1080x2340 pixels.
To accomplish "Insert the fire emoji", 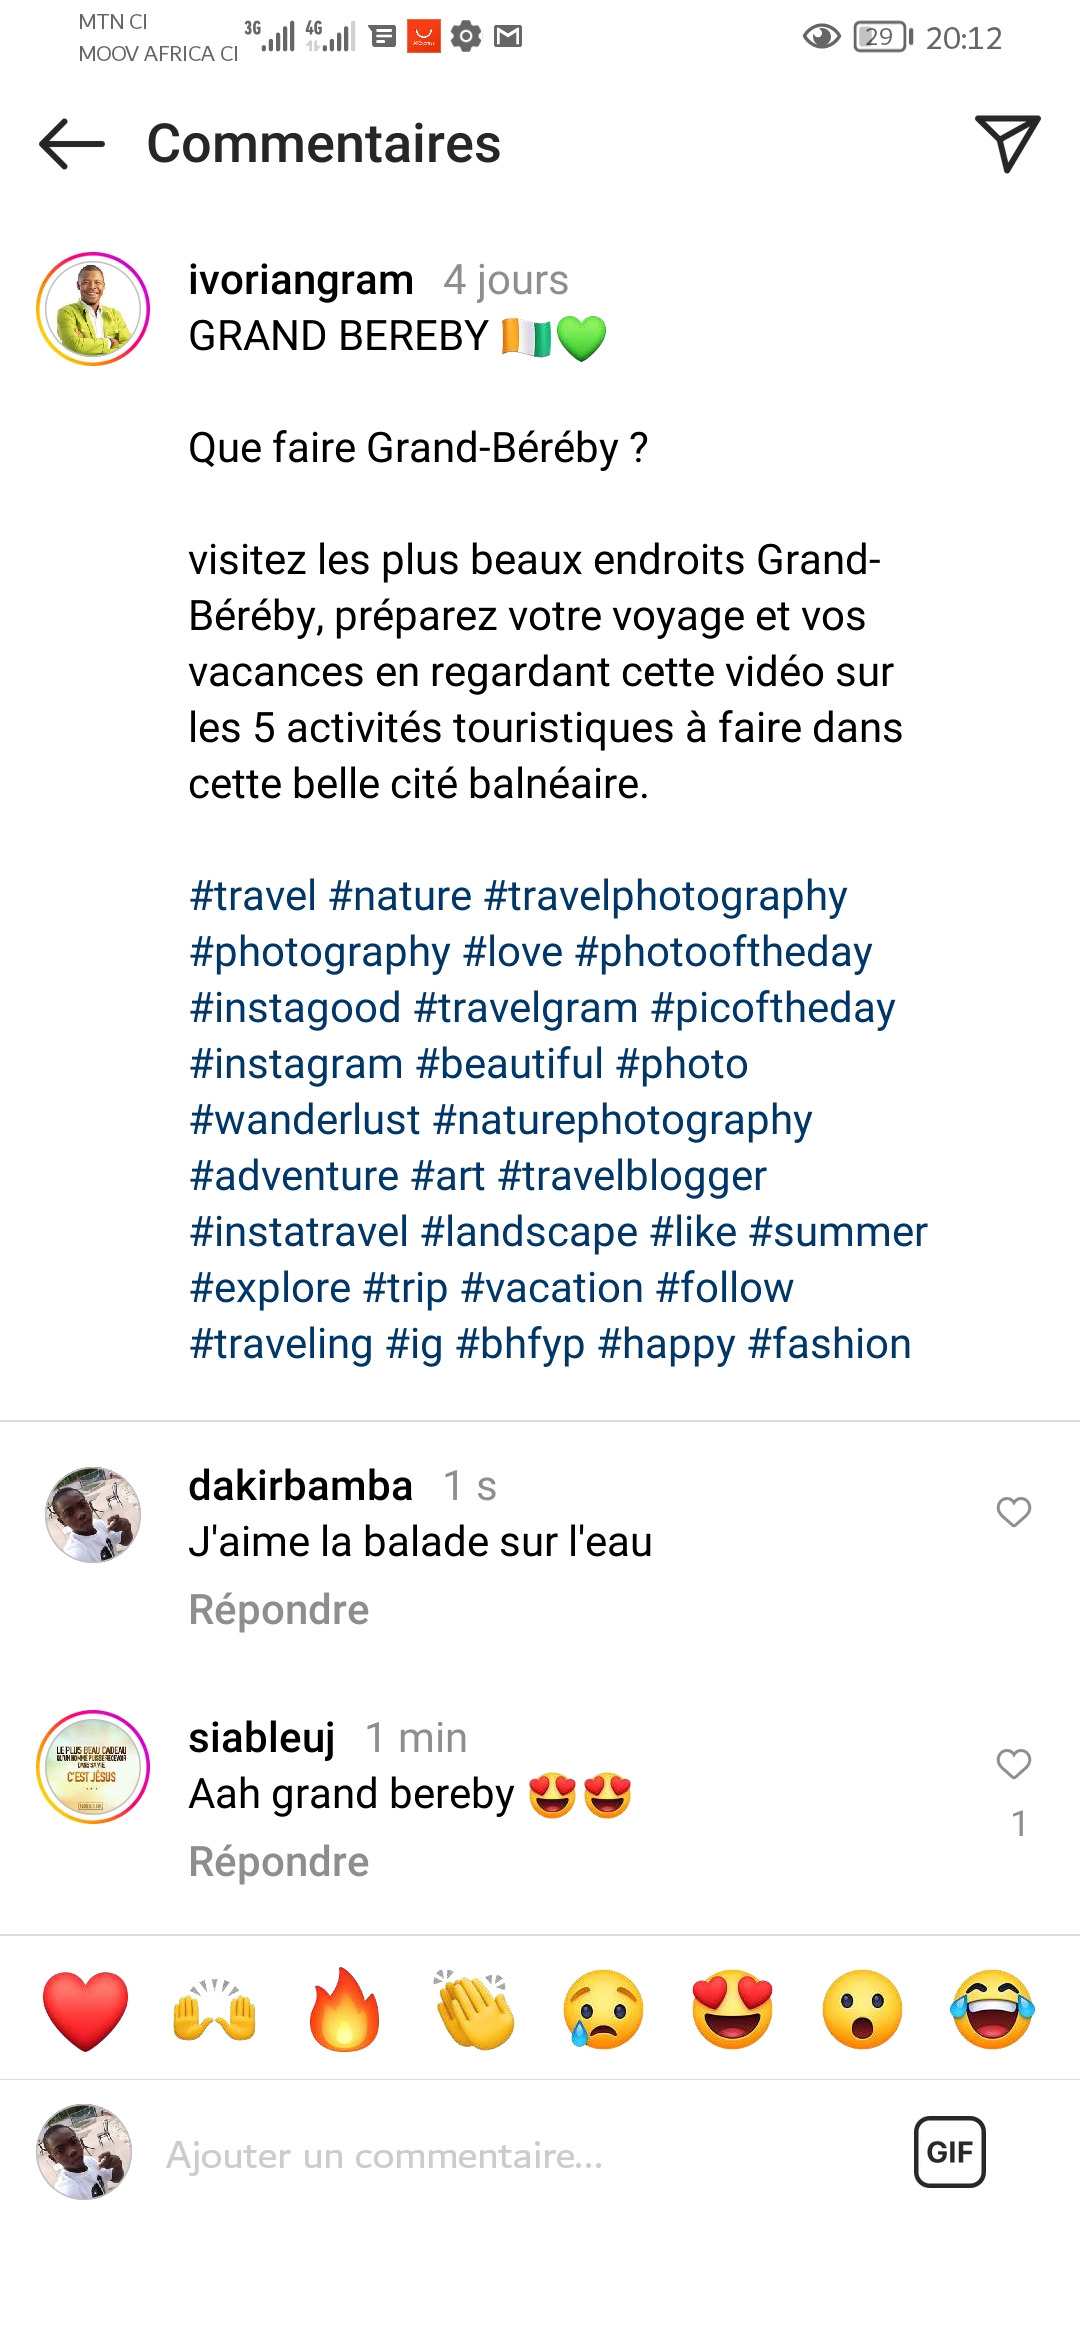I will click(344, 2010).
